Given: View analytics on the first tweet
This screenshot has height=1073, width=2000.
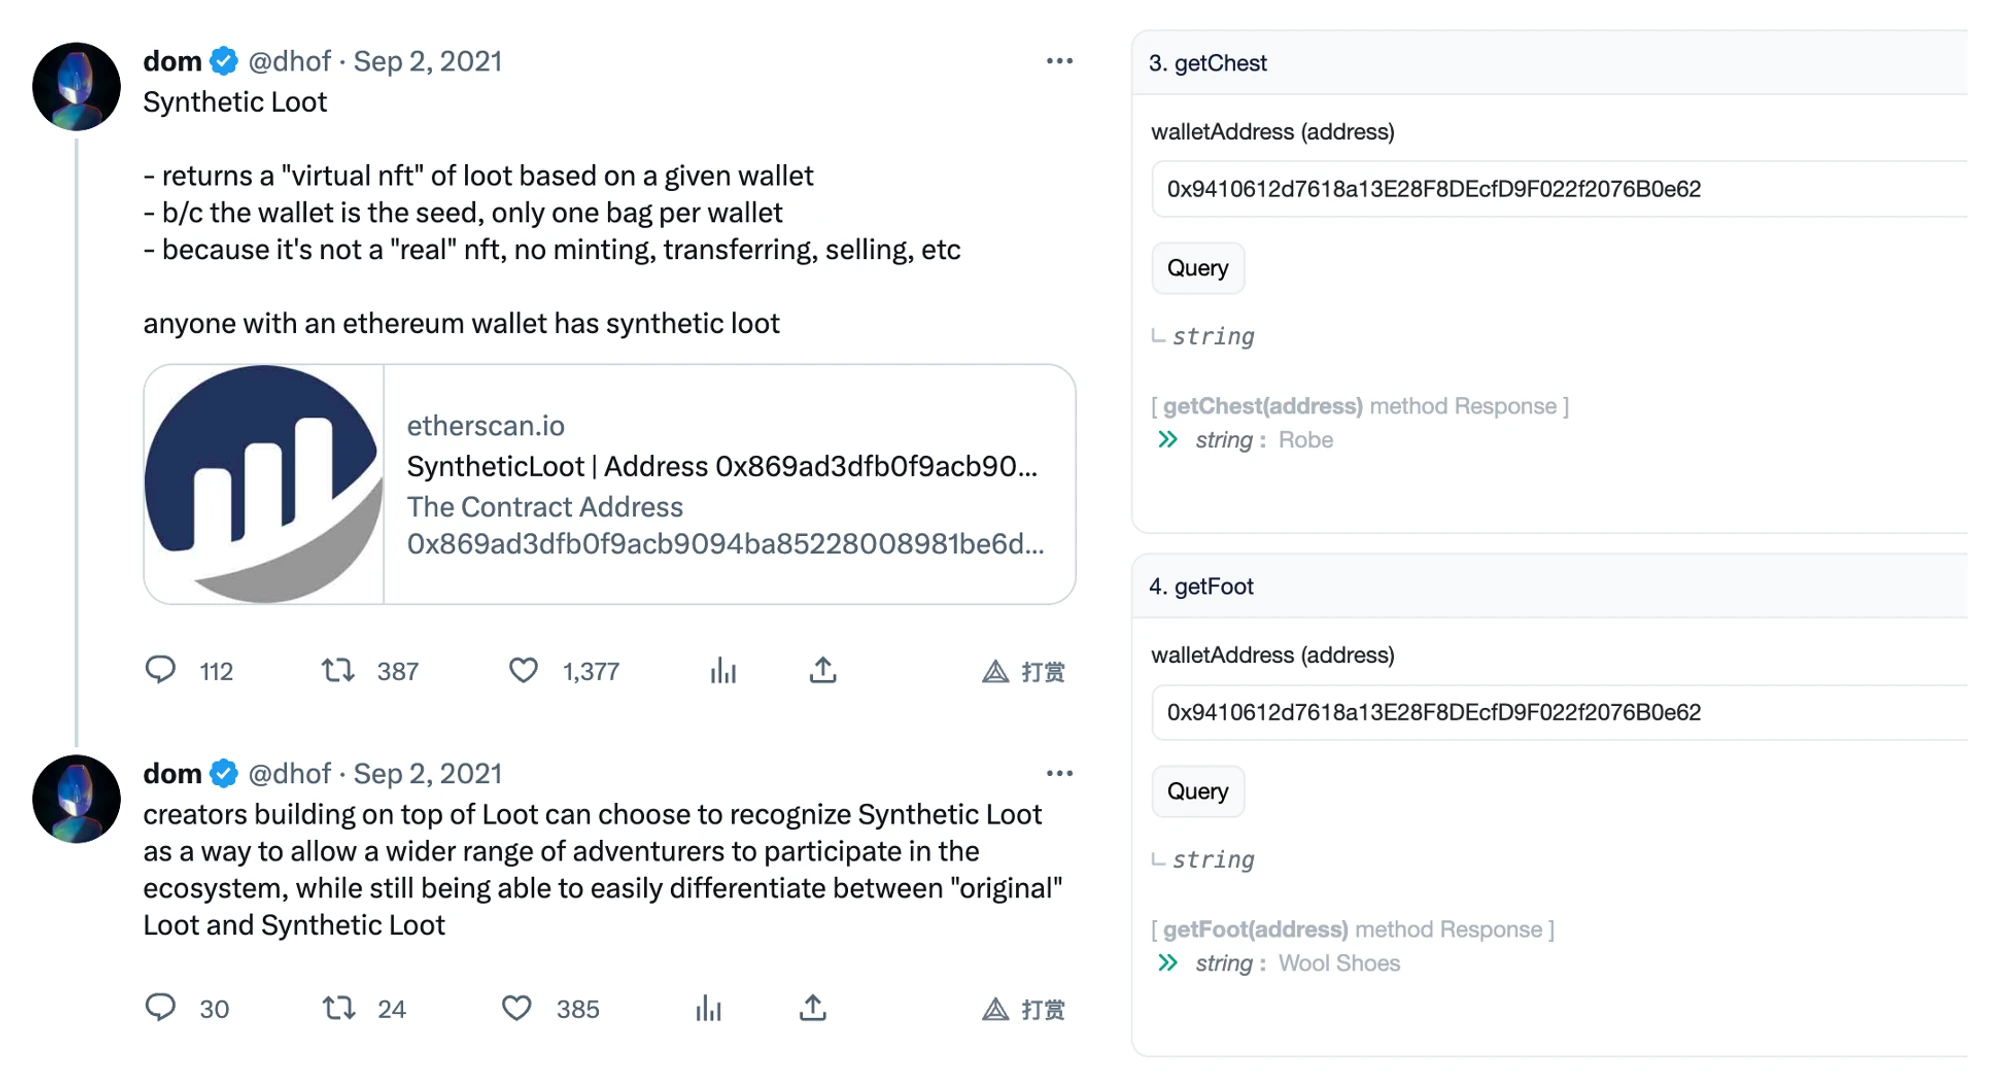Looking at the screenshot, I should click(723, 671).
